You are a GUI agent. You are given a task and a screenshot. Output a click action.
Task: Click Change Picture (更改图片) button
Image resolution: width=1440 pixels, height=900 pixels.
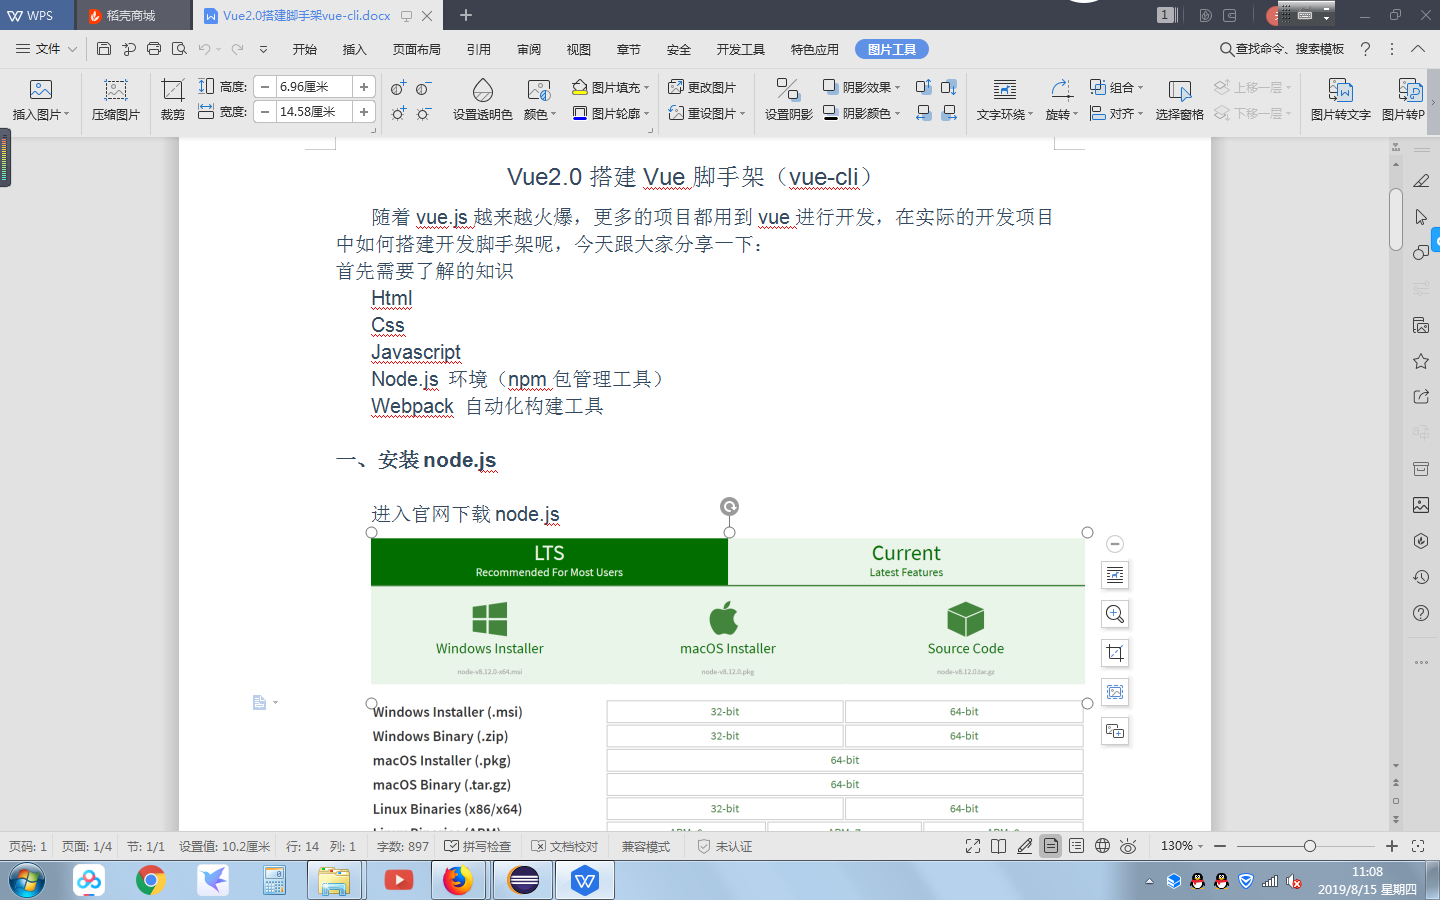[x=702, y=87]
